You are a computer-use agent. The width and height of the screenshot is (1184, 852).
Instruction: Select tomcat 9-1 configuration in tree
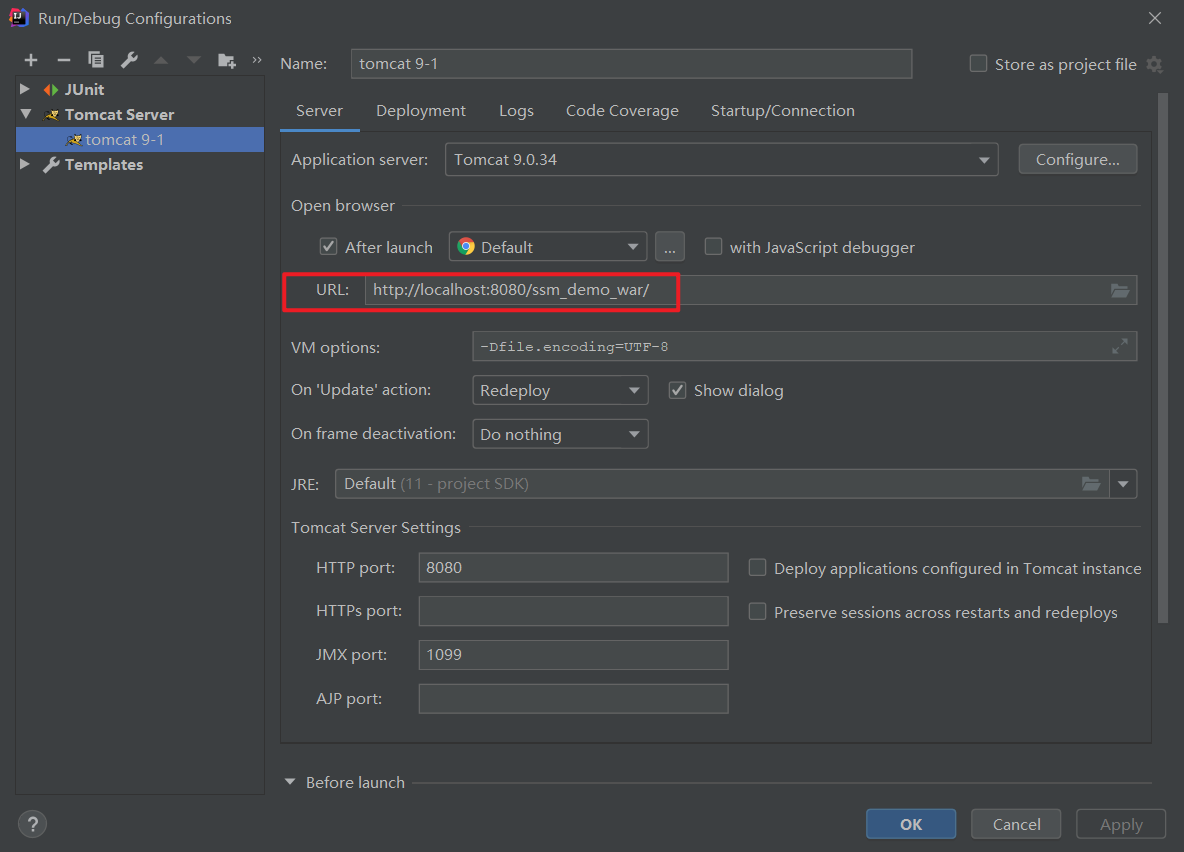pos(140,140)
